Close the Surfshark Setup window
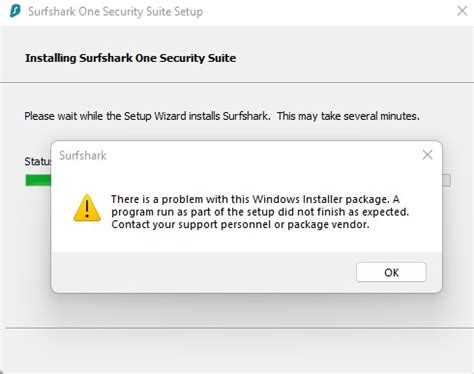The width and height of the screenshot is (474, 374). [462, 11]
